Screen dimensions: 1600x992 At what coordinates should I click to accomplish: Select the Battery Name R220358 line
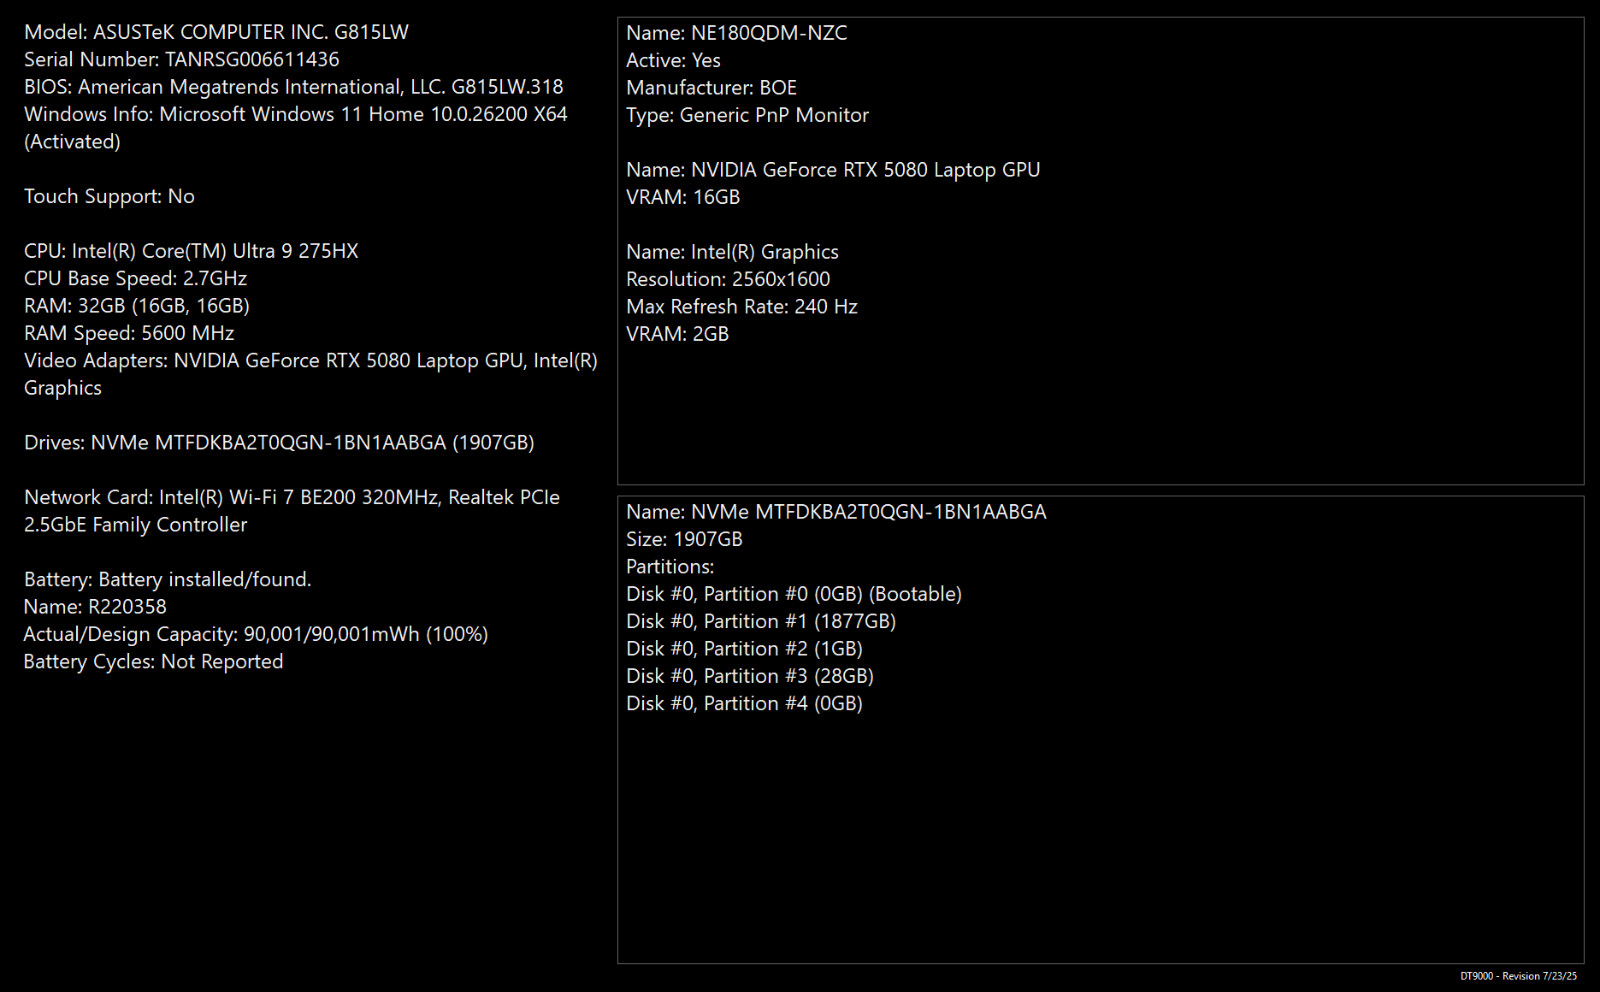[95, 607]
